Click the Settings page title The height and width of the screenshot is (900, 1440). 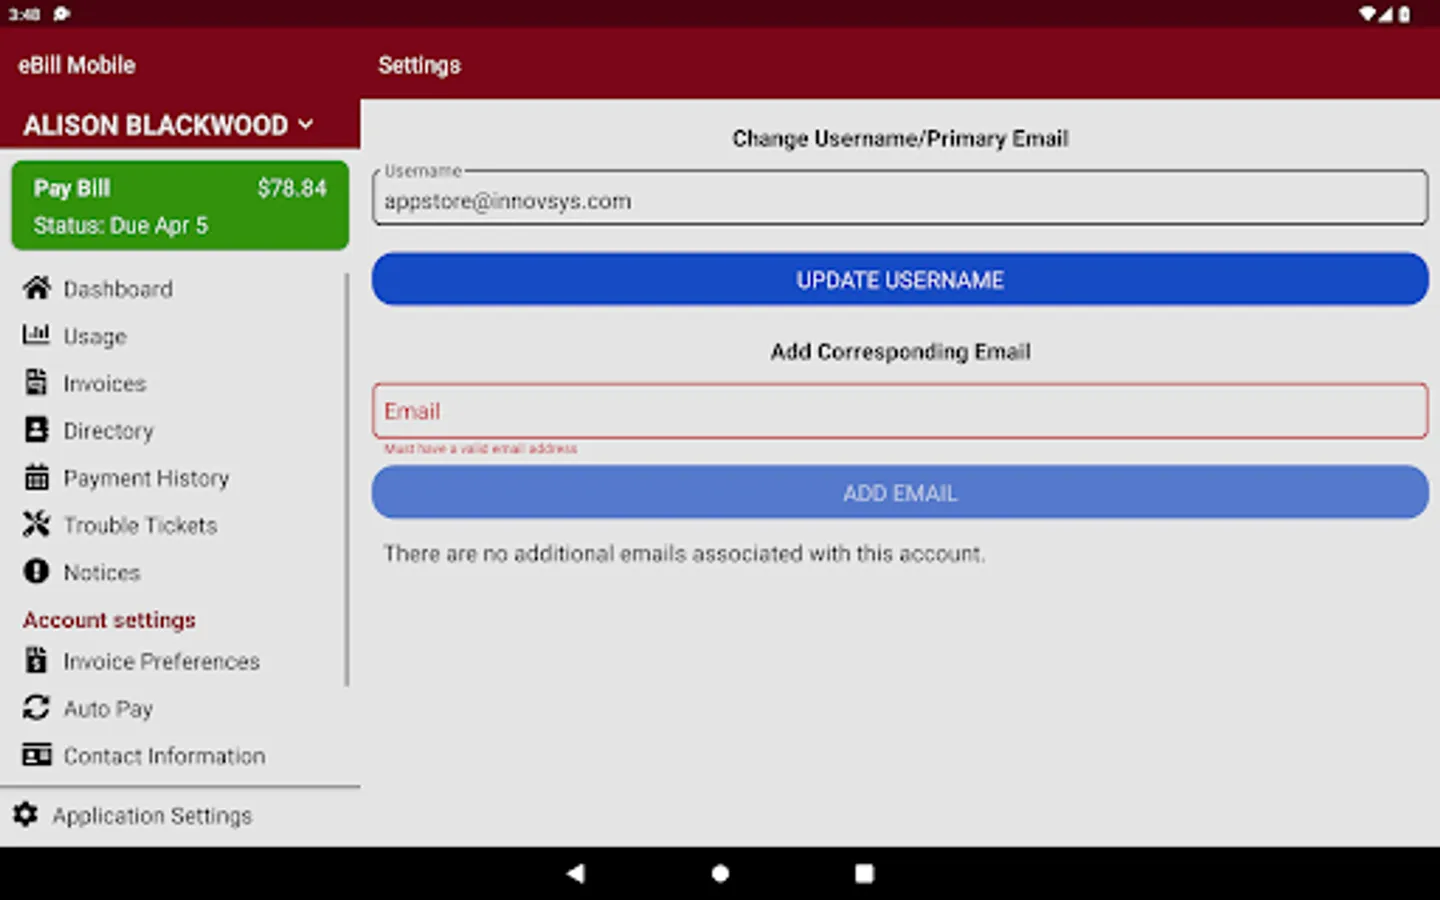pos(419,65)
